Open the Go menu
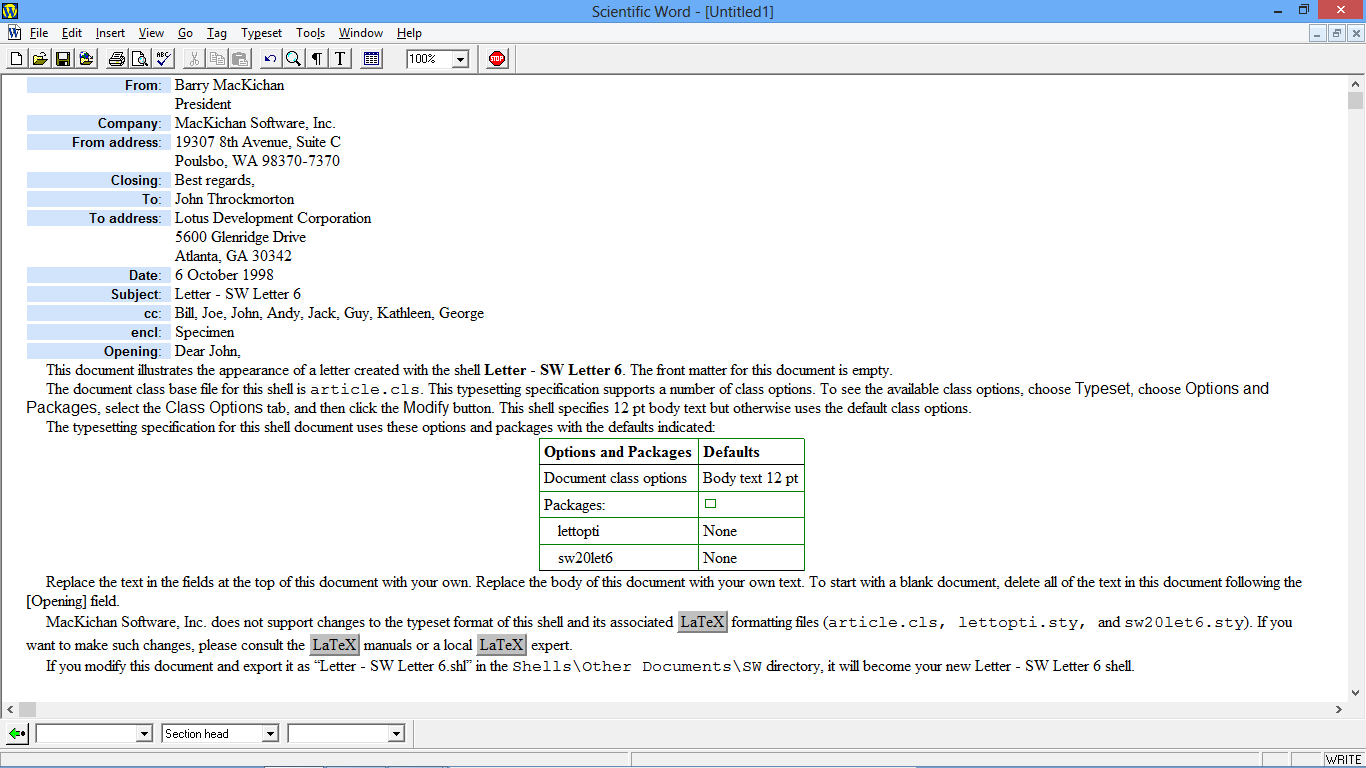 [x=185, y=33]
